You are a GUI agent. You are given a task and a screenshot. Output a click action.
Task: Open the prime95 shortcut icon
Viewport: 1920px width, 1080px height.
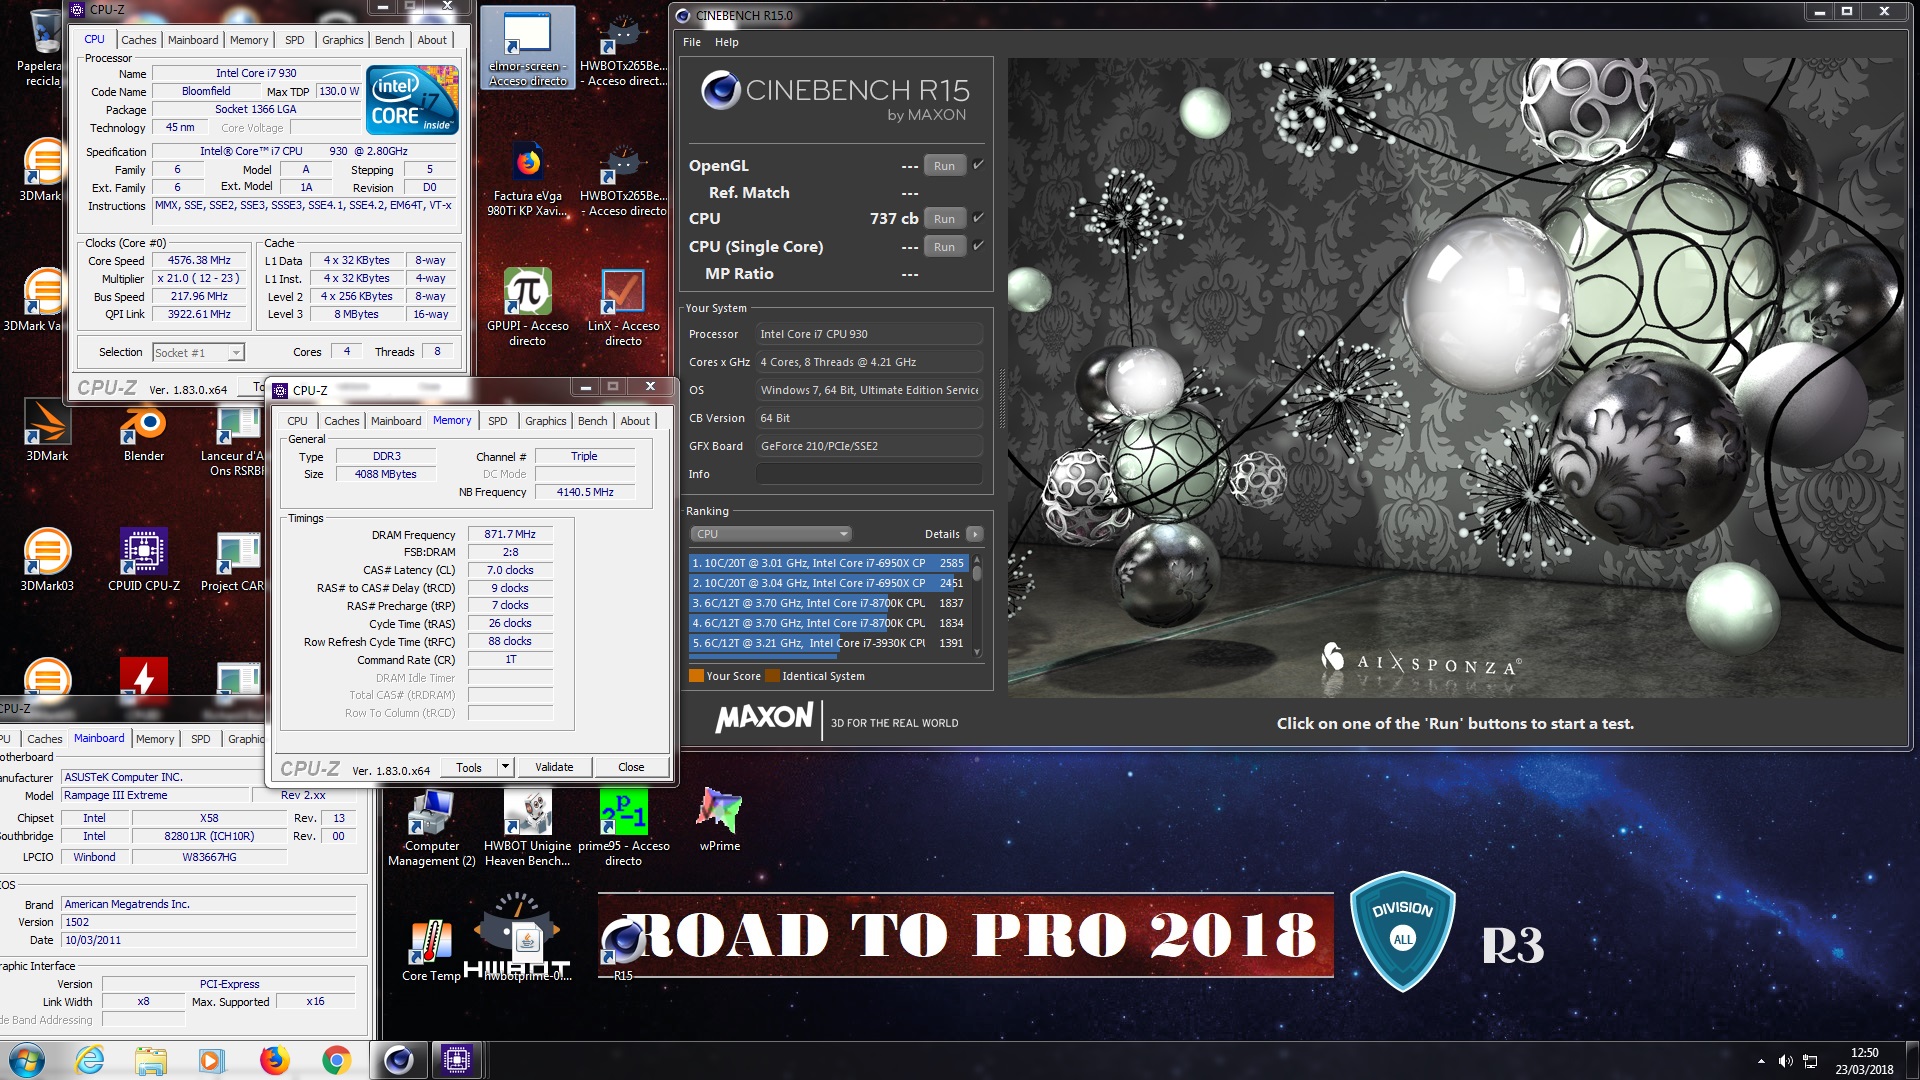[x=623, y=828]
